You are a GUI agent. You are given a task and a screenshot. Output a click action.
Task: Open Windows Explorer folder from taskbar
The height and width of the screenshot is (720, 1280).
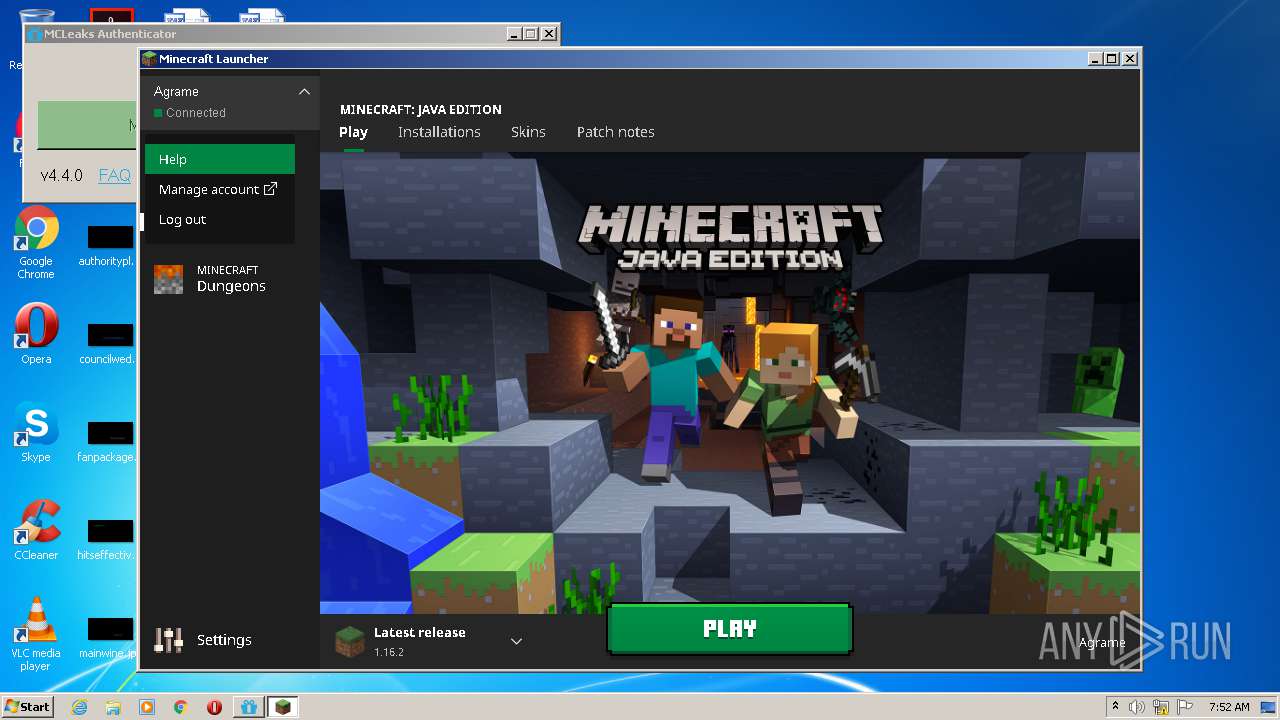pyautogui.click(x=113, y=707)
